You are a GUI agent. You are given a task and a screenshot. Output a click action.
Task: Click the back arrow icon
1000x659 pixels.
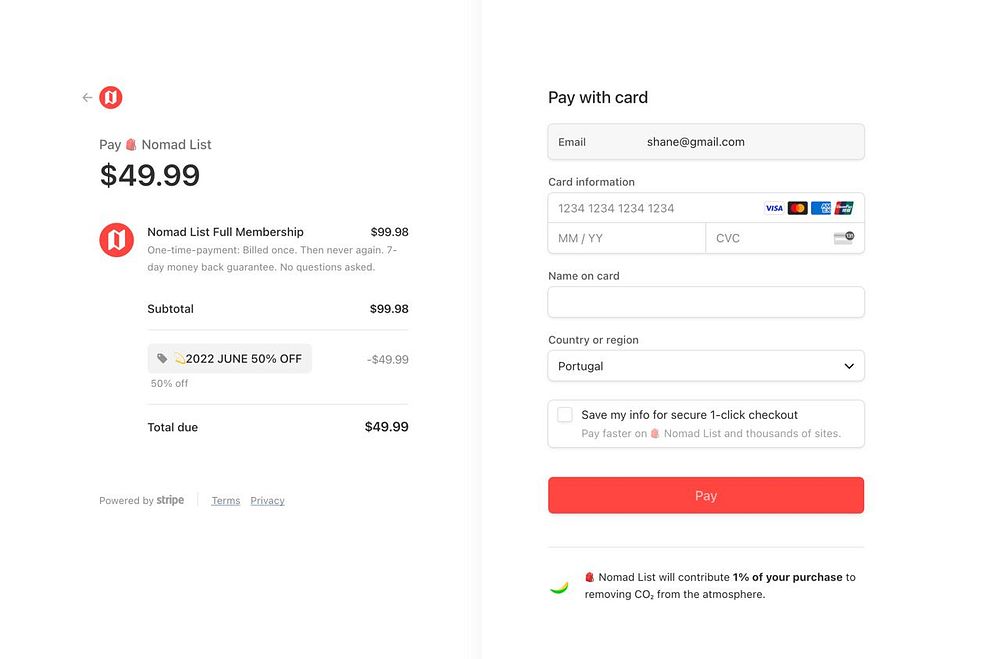click(87, 98)
